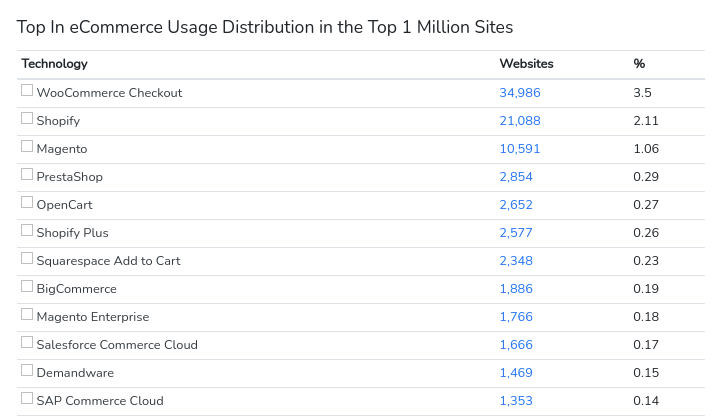The image size is (725, 416).
Task: Toggle the PrestaShop checkbox
Action: tap(27, 175)
